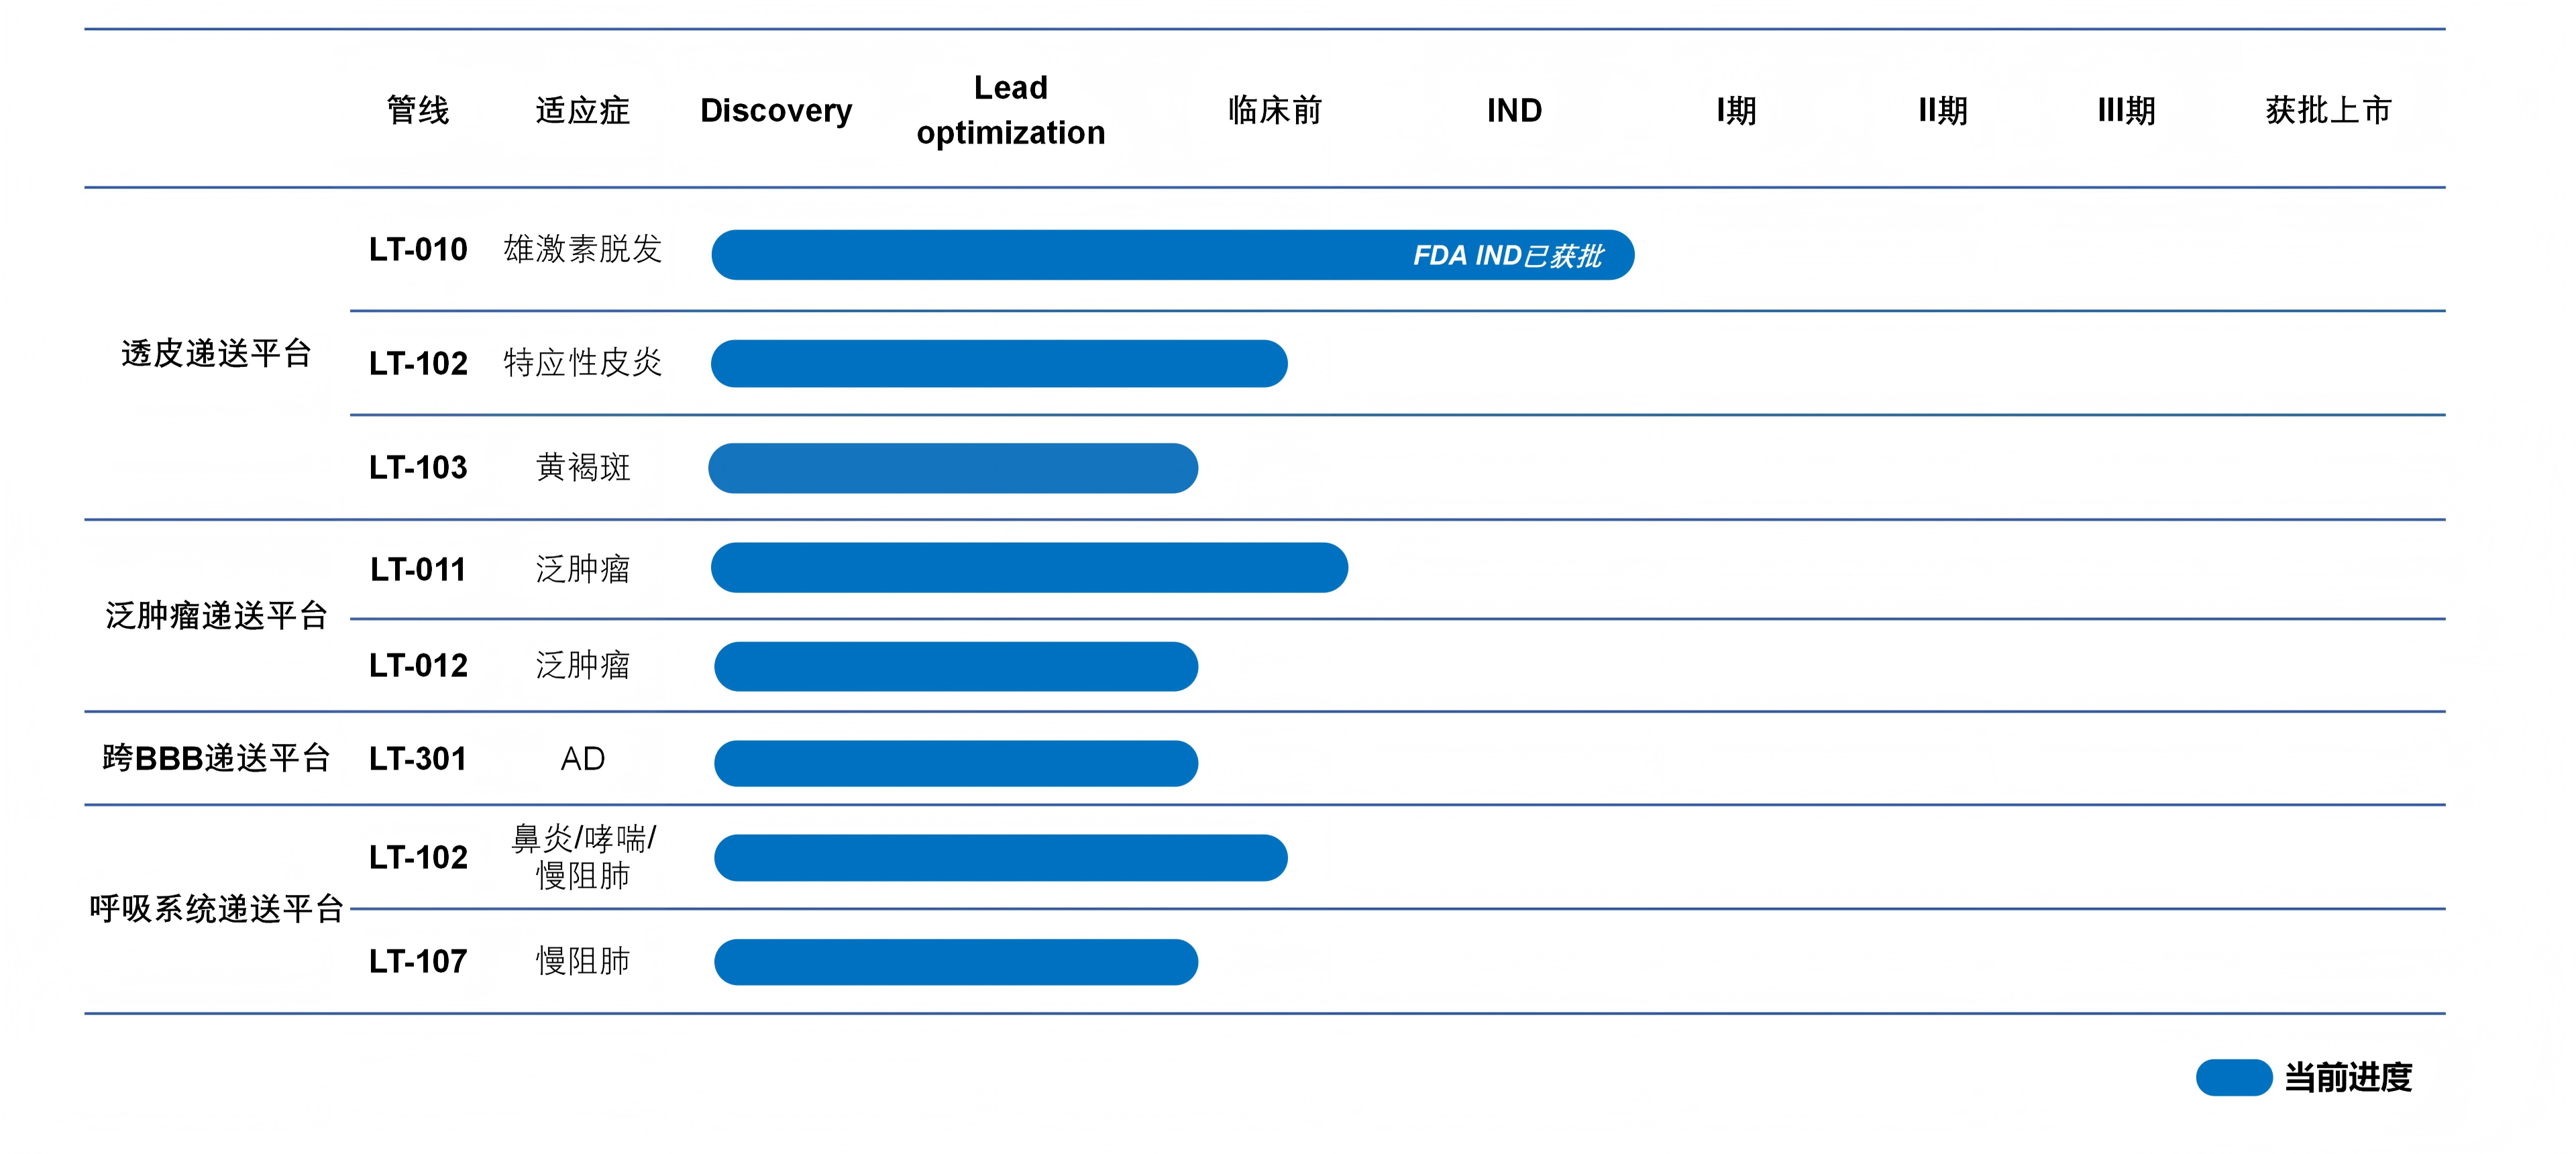Select the AD indication
Viewport: 2576px width, 1154px height.
(582, 759)
